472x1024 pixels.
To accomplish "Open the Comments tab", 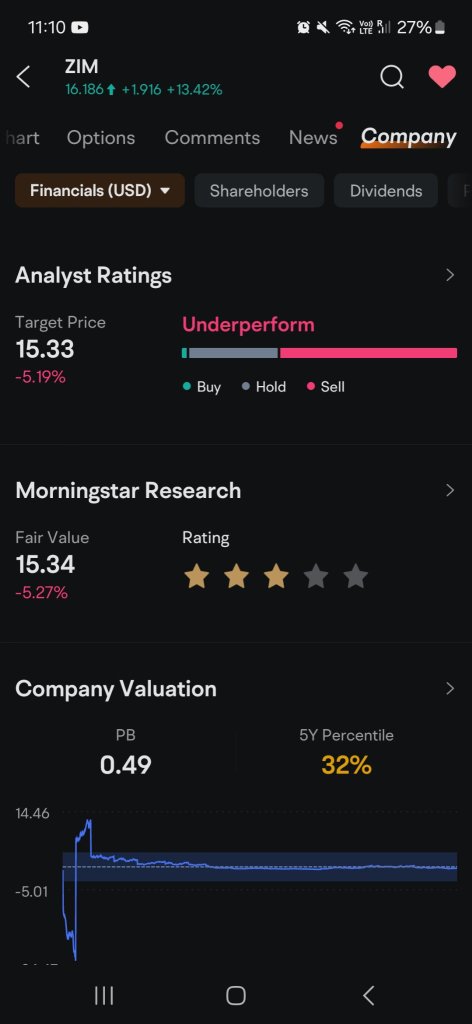I will click(x=212, y=138).
